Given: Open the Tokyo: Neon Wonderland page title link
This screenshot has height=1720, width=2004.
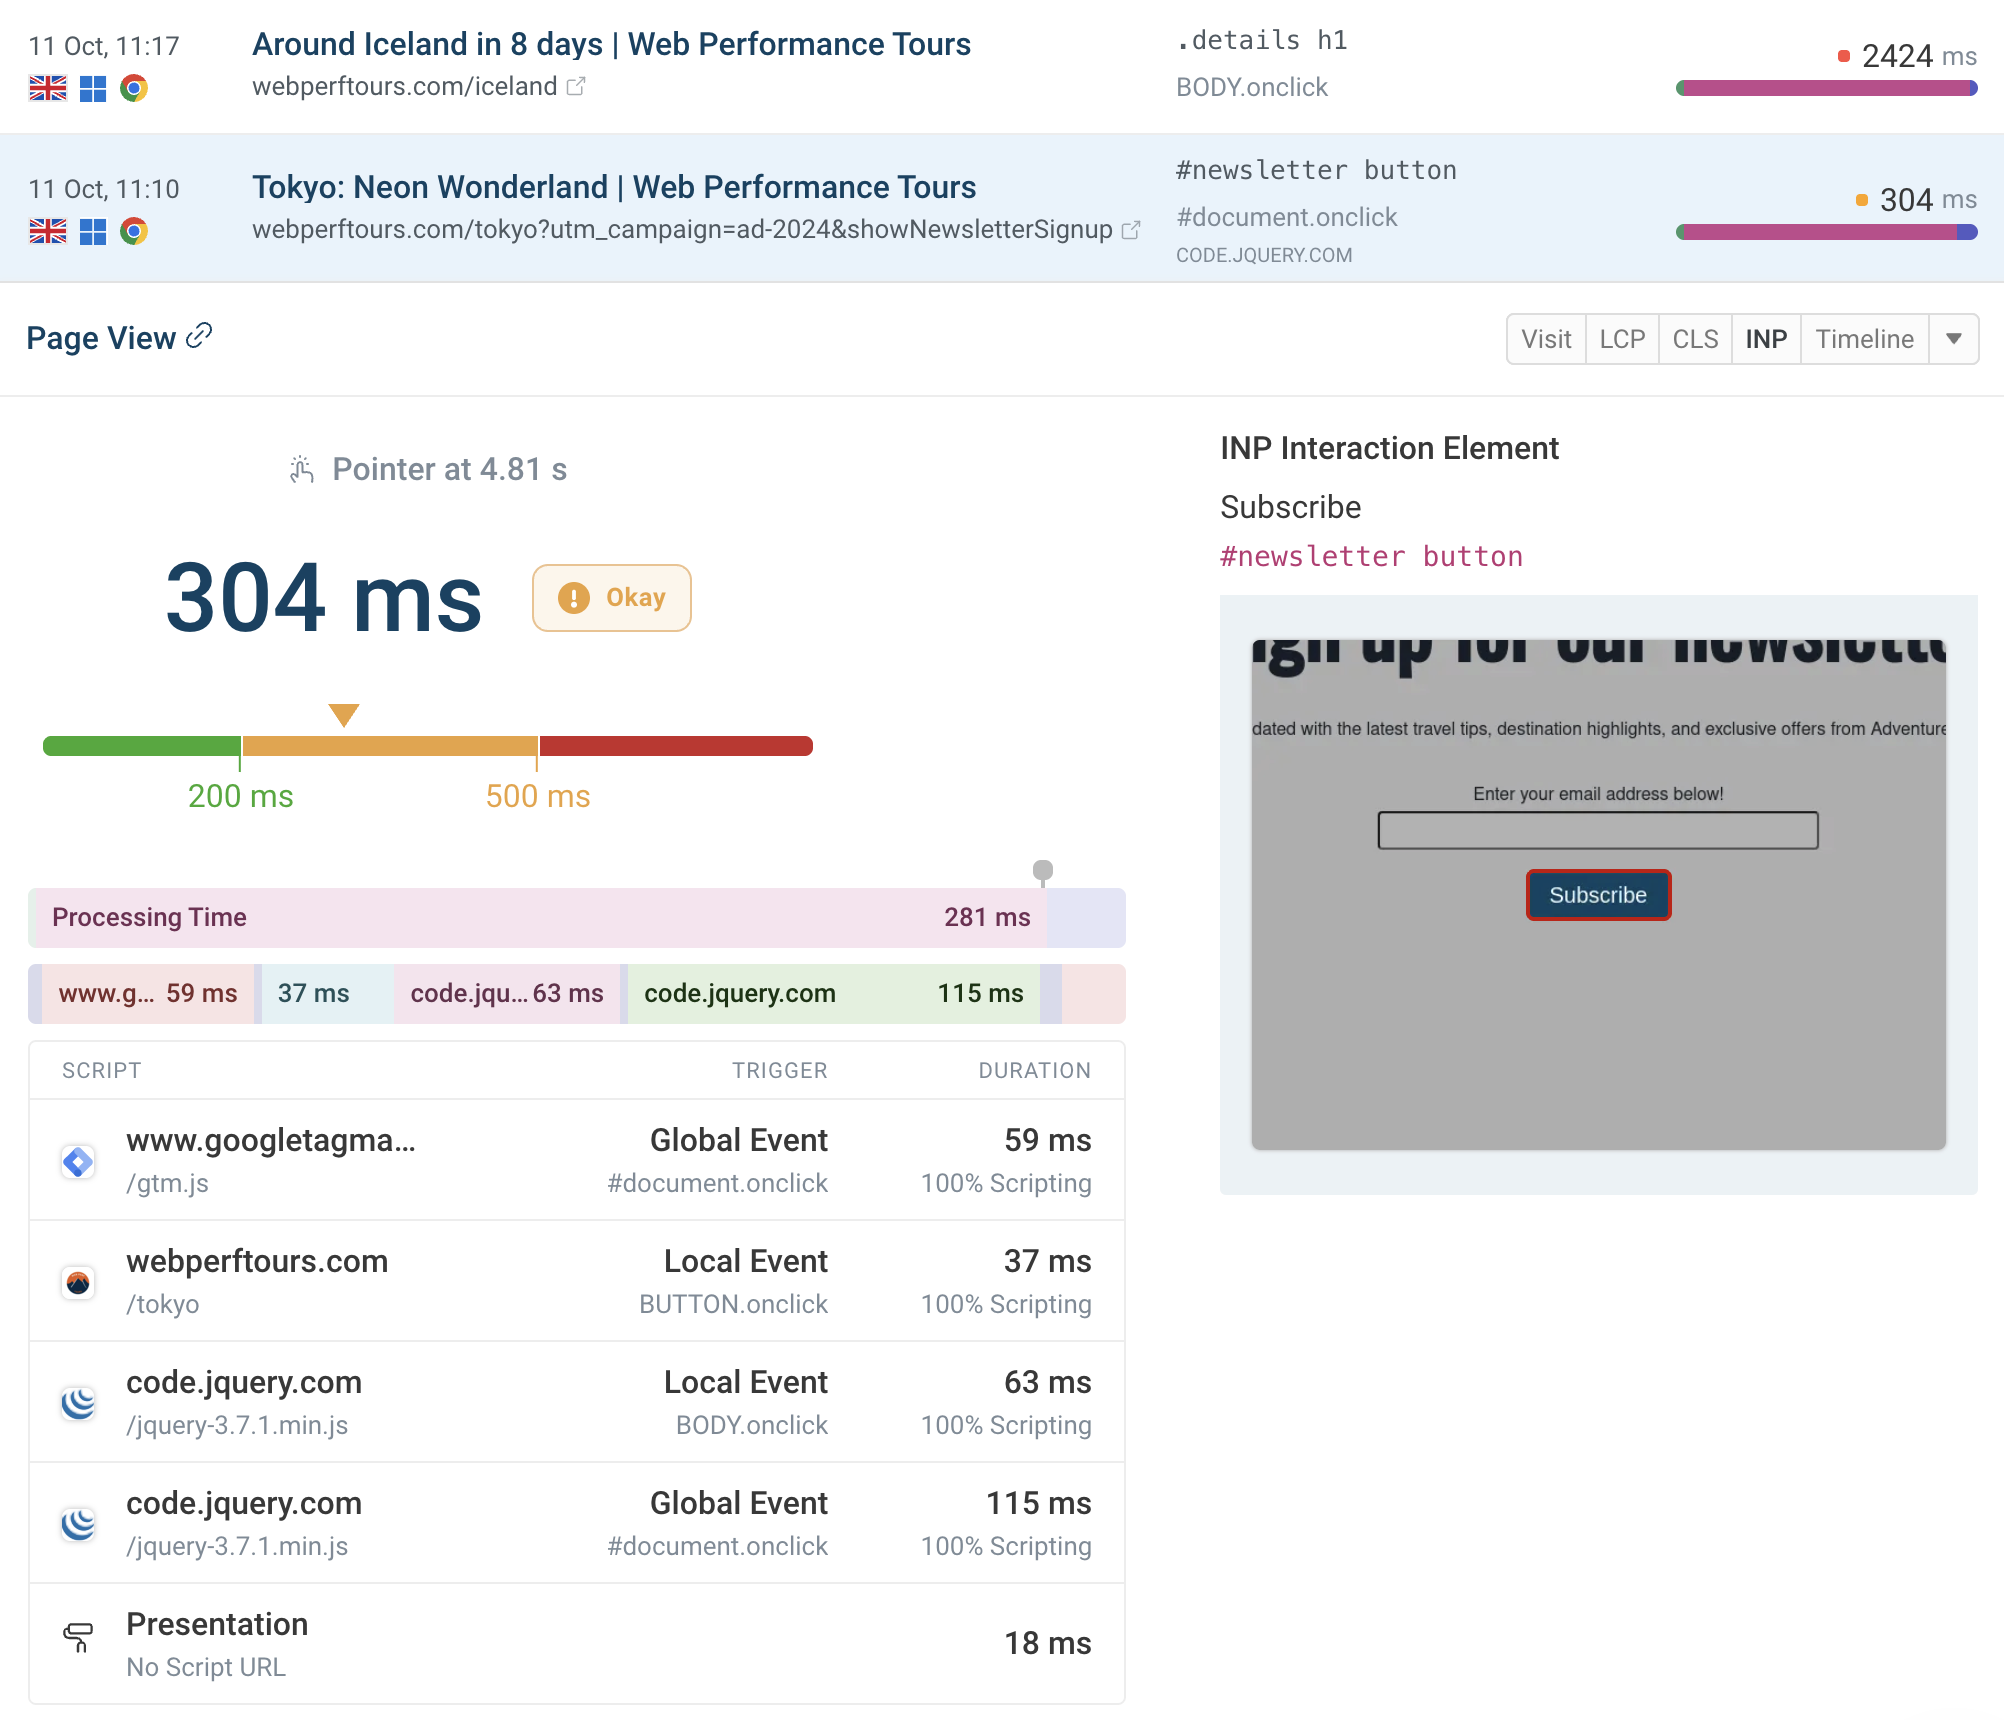Looking at the screenshot, I should tap(614, 187).
